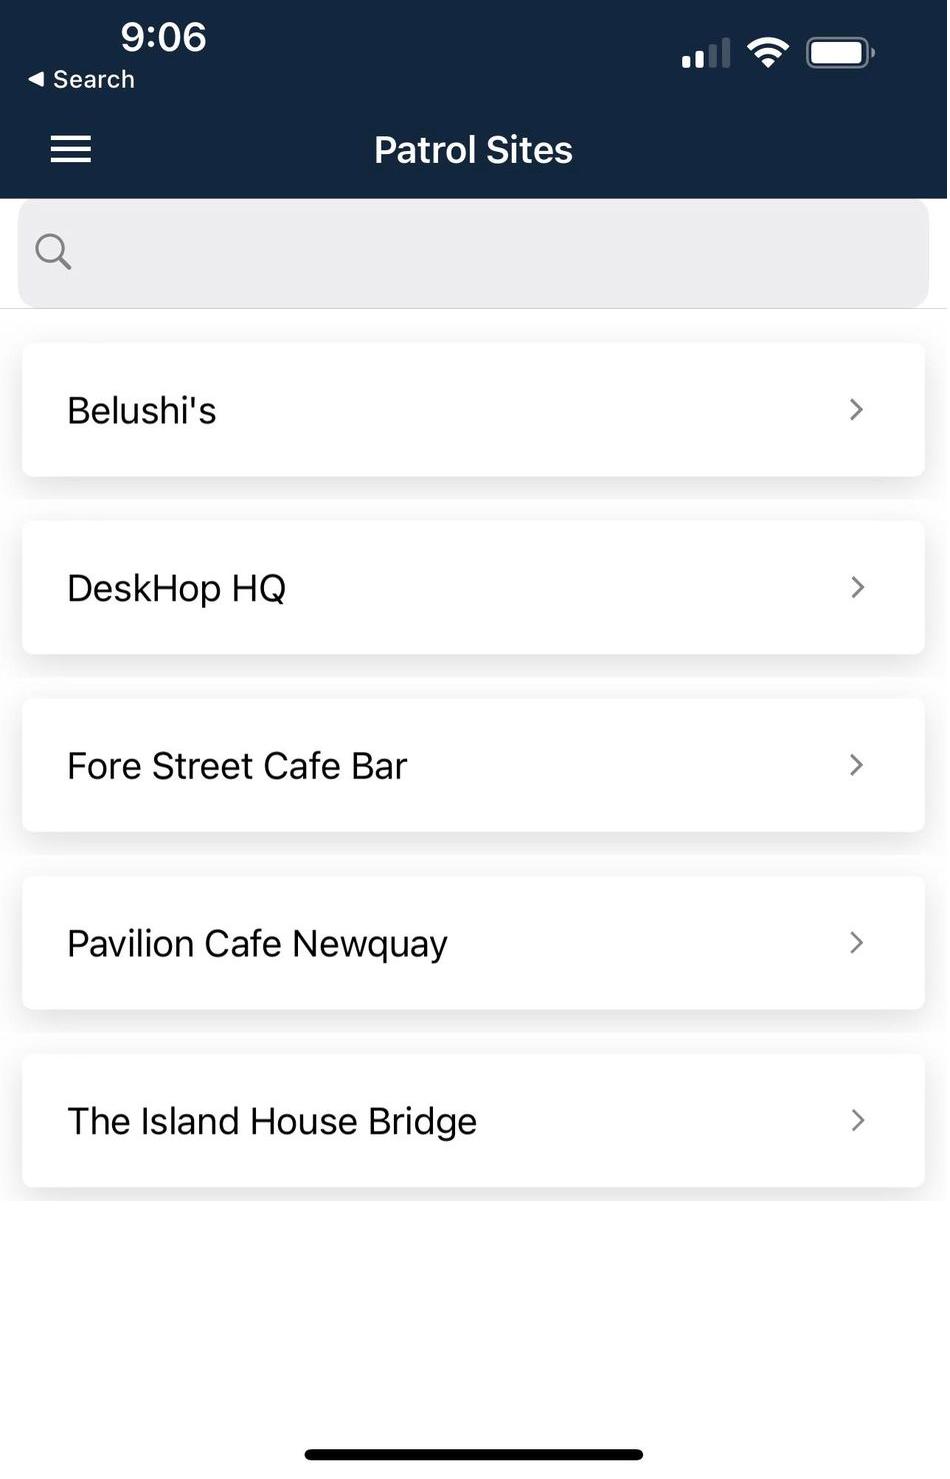Screen dimensions: 950x1479
Task: Expand the Pavilion Cafe Newquay chevron
Action: click(x=856, y=943)
